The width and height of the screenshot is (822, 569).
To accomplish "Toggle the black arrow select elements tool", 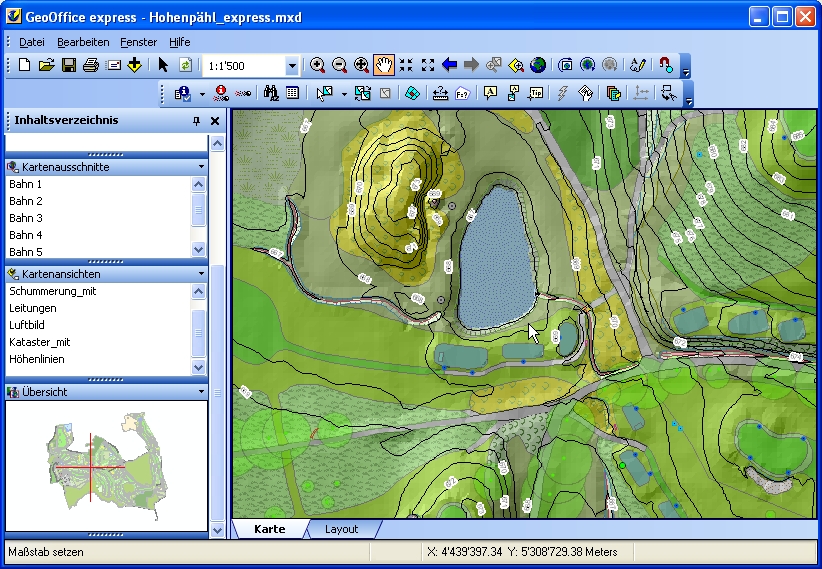I will click(164, 65).
